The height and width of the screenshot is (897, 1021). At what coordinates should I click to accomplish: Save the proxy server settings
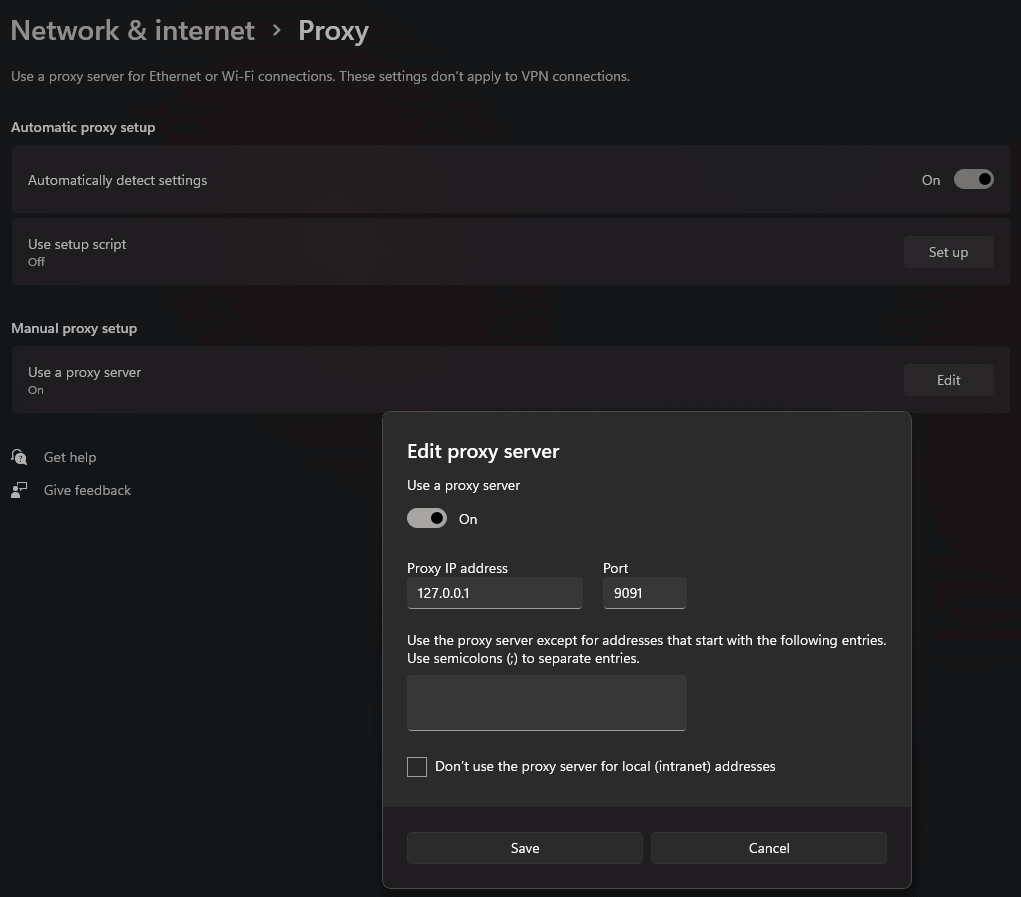[x=524, y=848]
